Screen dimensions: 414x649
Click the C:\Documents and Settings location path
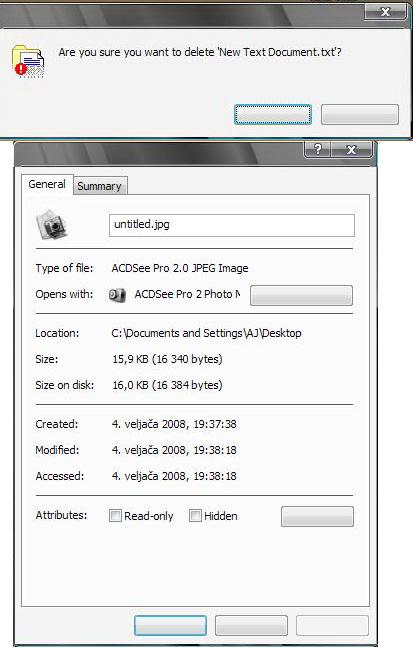point(206,333)
